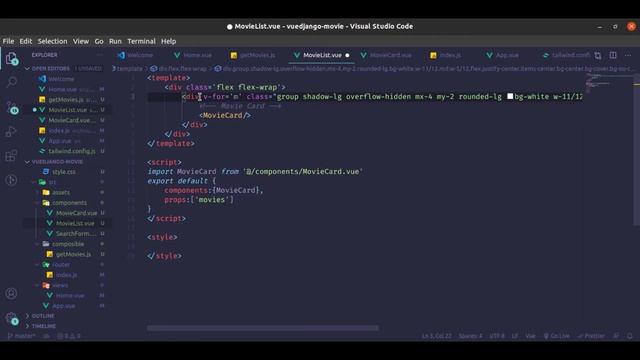Open the Explorer view in activity bar

tap(11, 59)
